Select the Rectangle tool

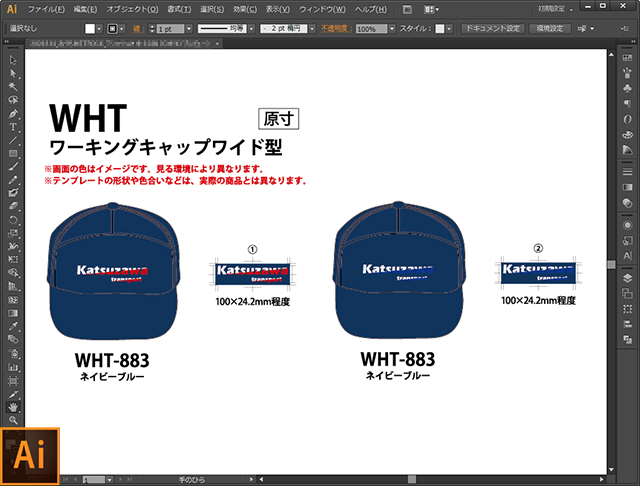(x=13, y=153)
